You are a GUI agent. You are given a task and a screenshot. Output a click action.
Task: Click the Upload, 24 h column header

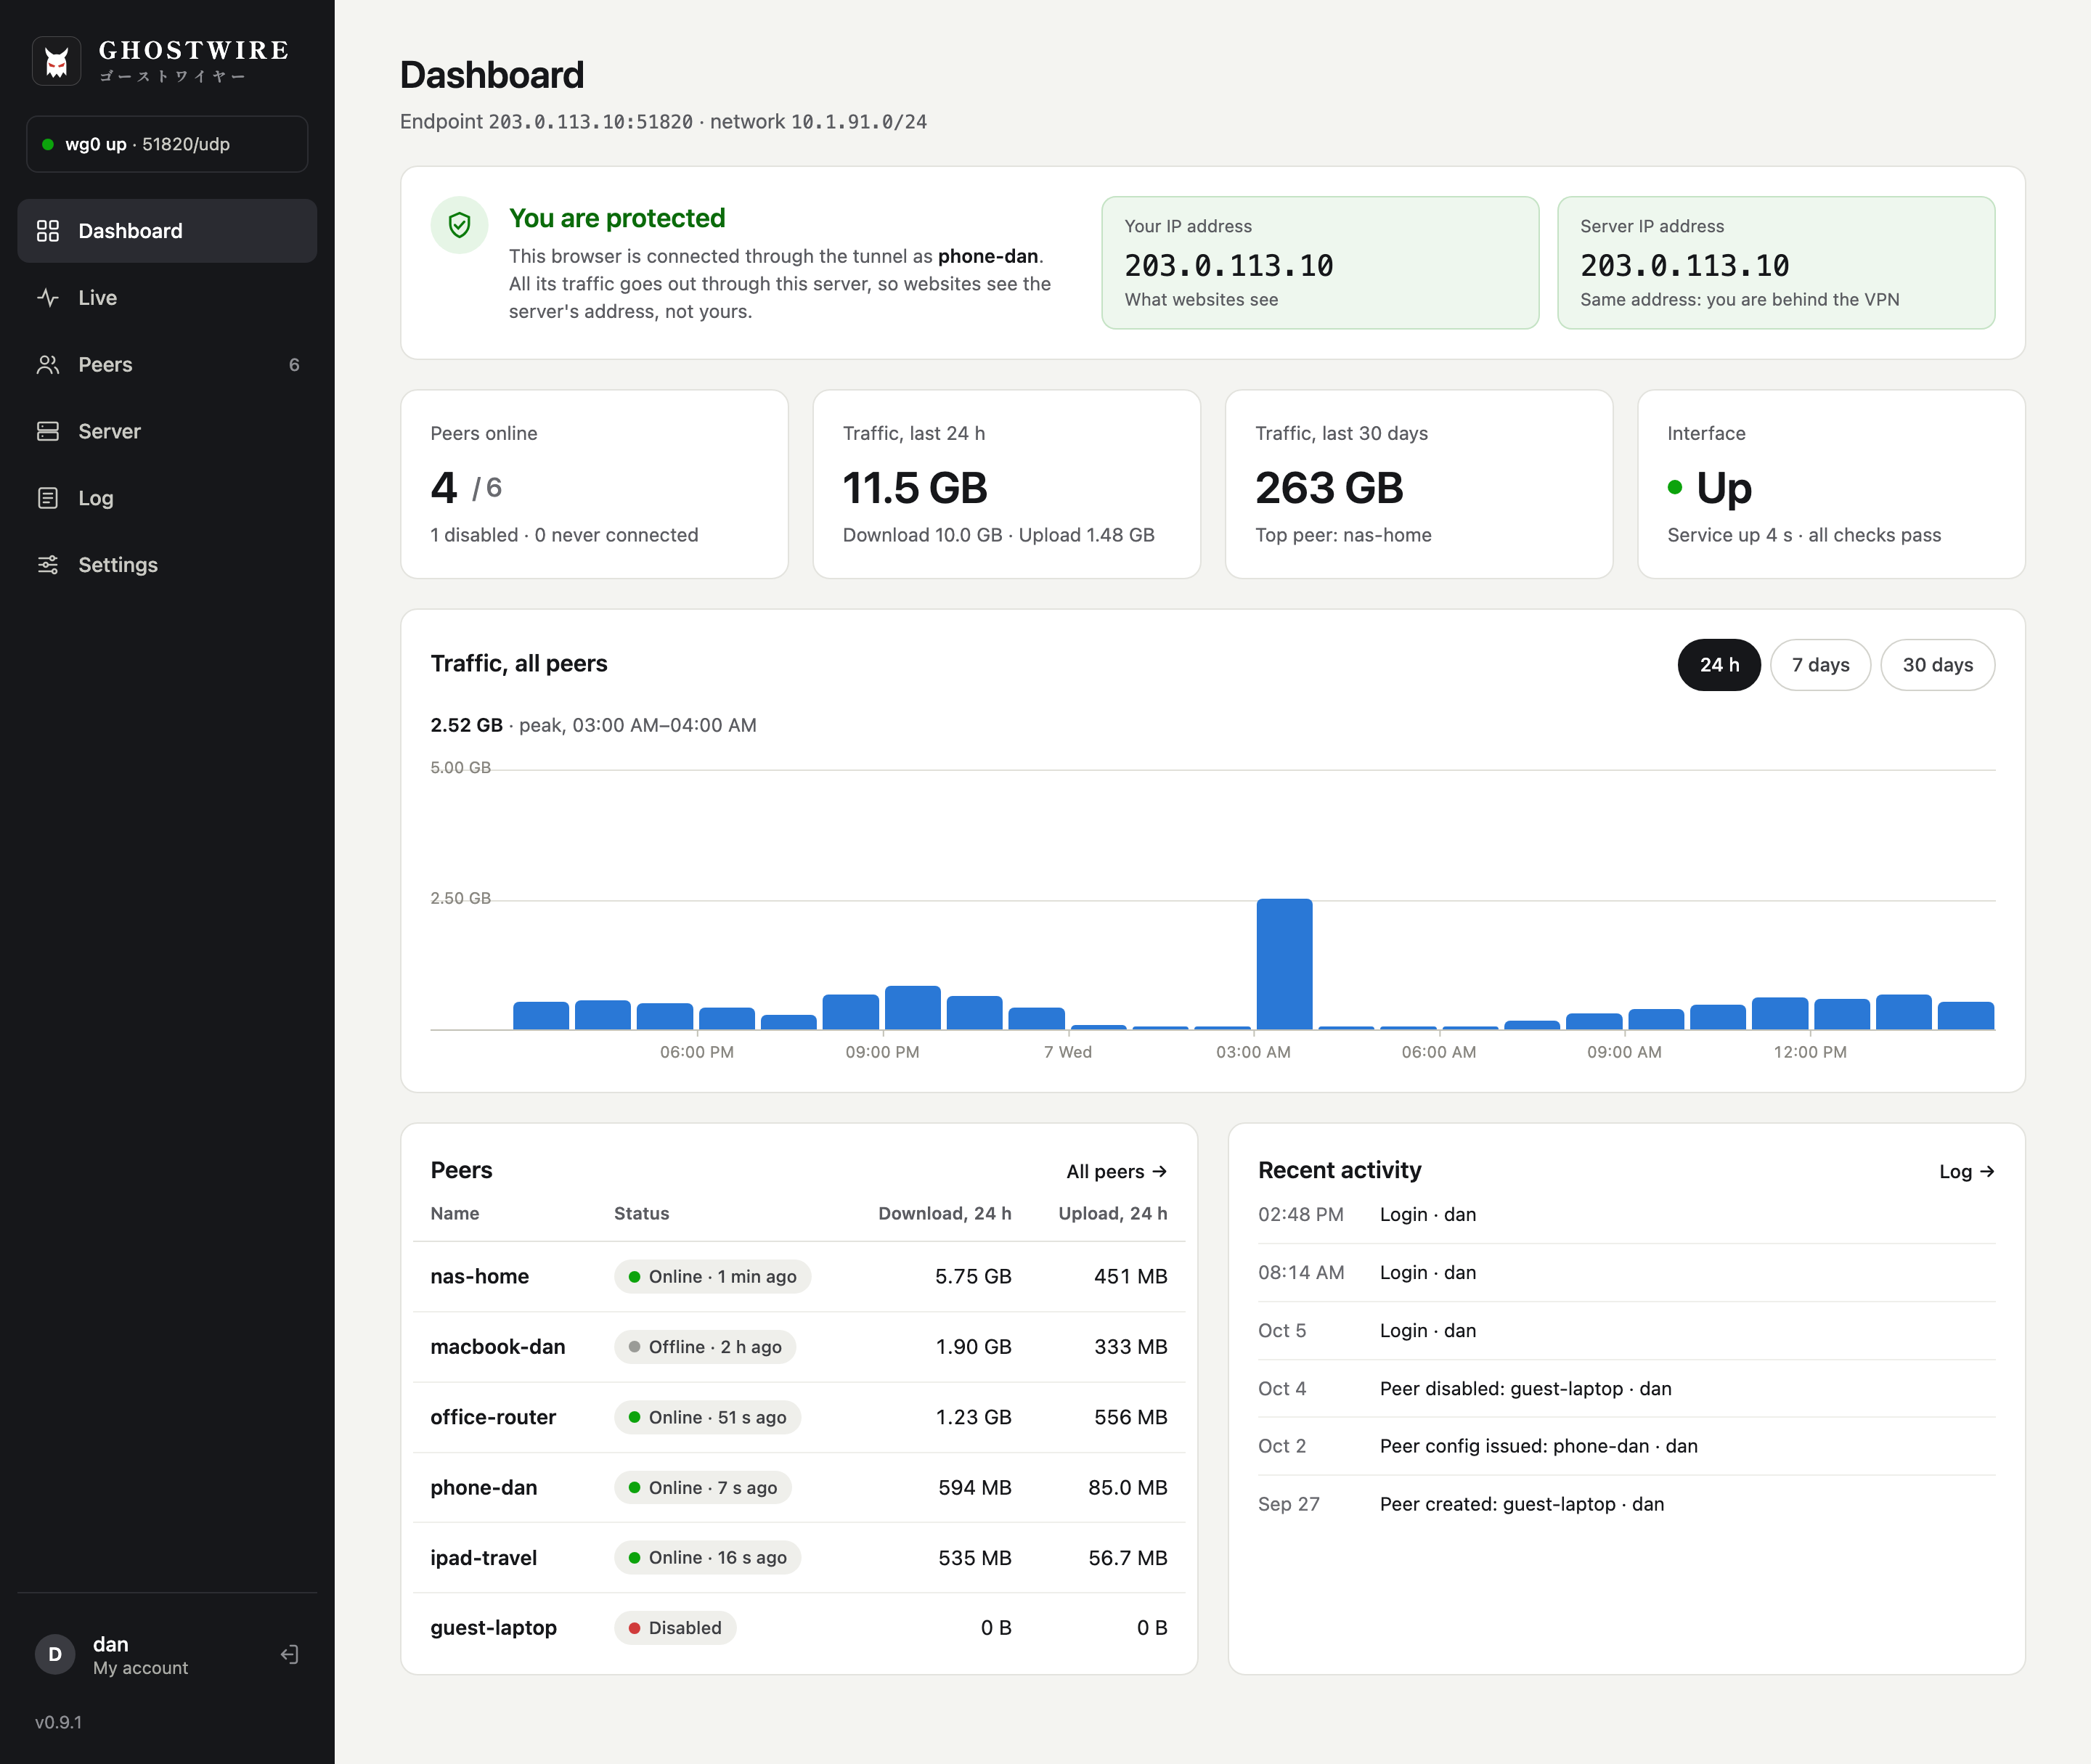pos(1113,1213)
